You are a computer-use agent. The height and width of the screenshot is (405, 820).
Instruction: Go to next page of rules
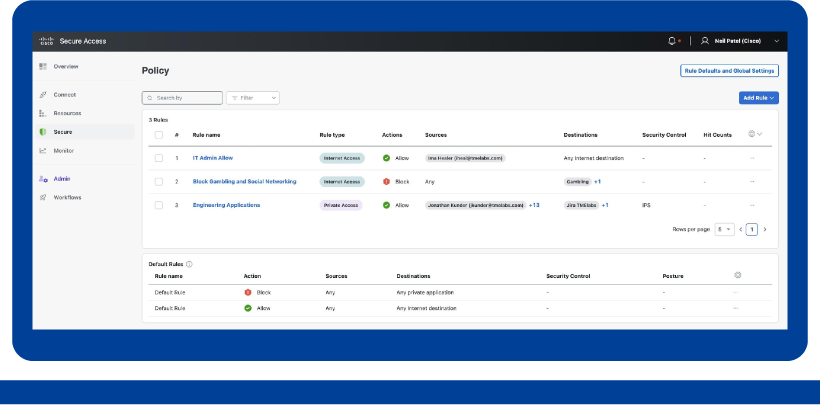coord(765,229)
